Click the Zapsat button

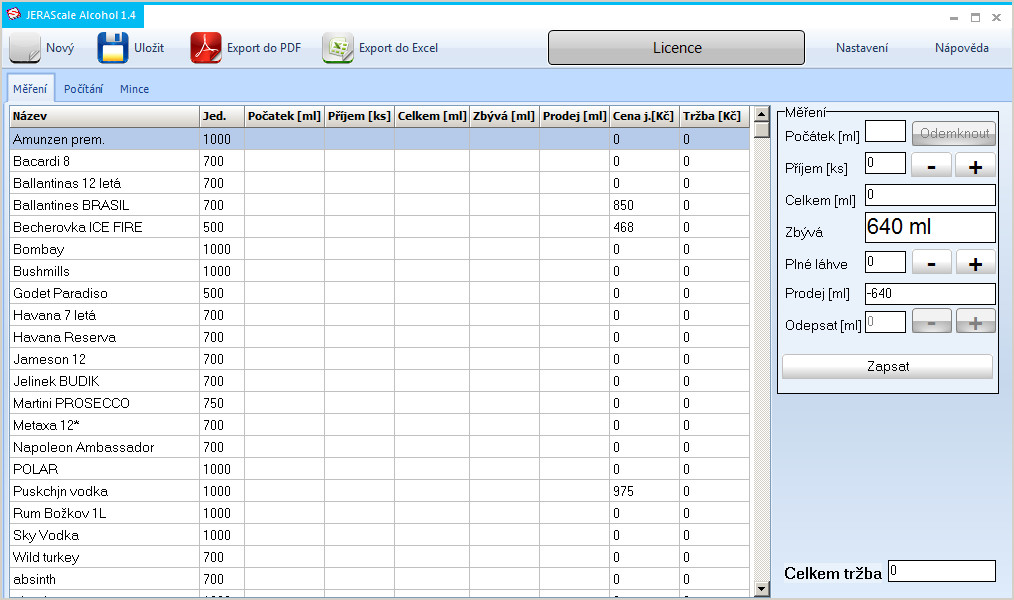(x=887, y=367)
